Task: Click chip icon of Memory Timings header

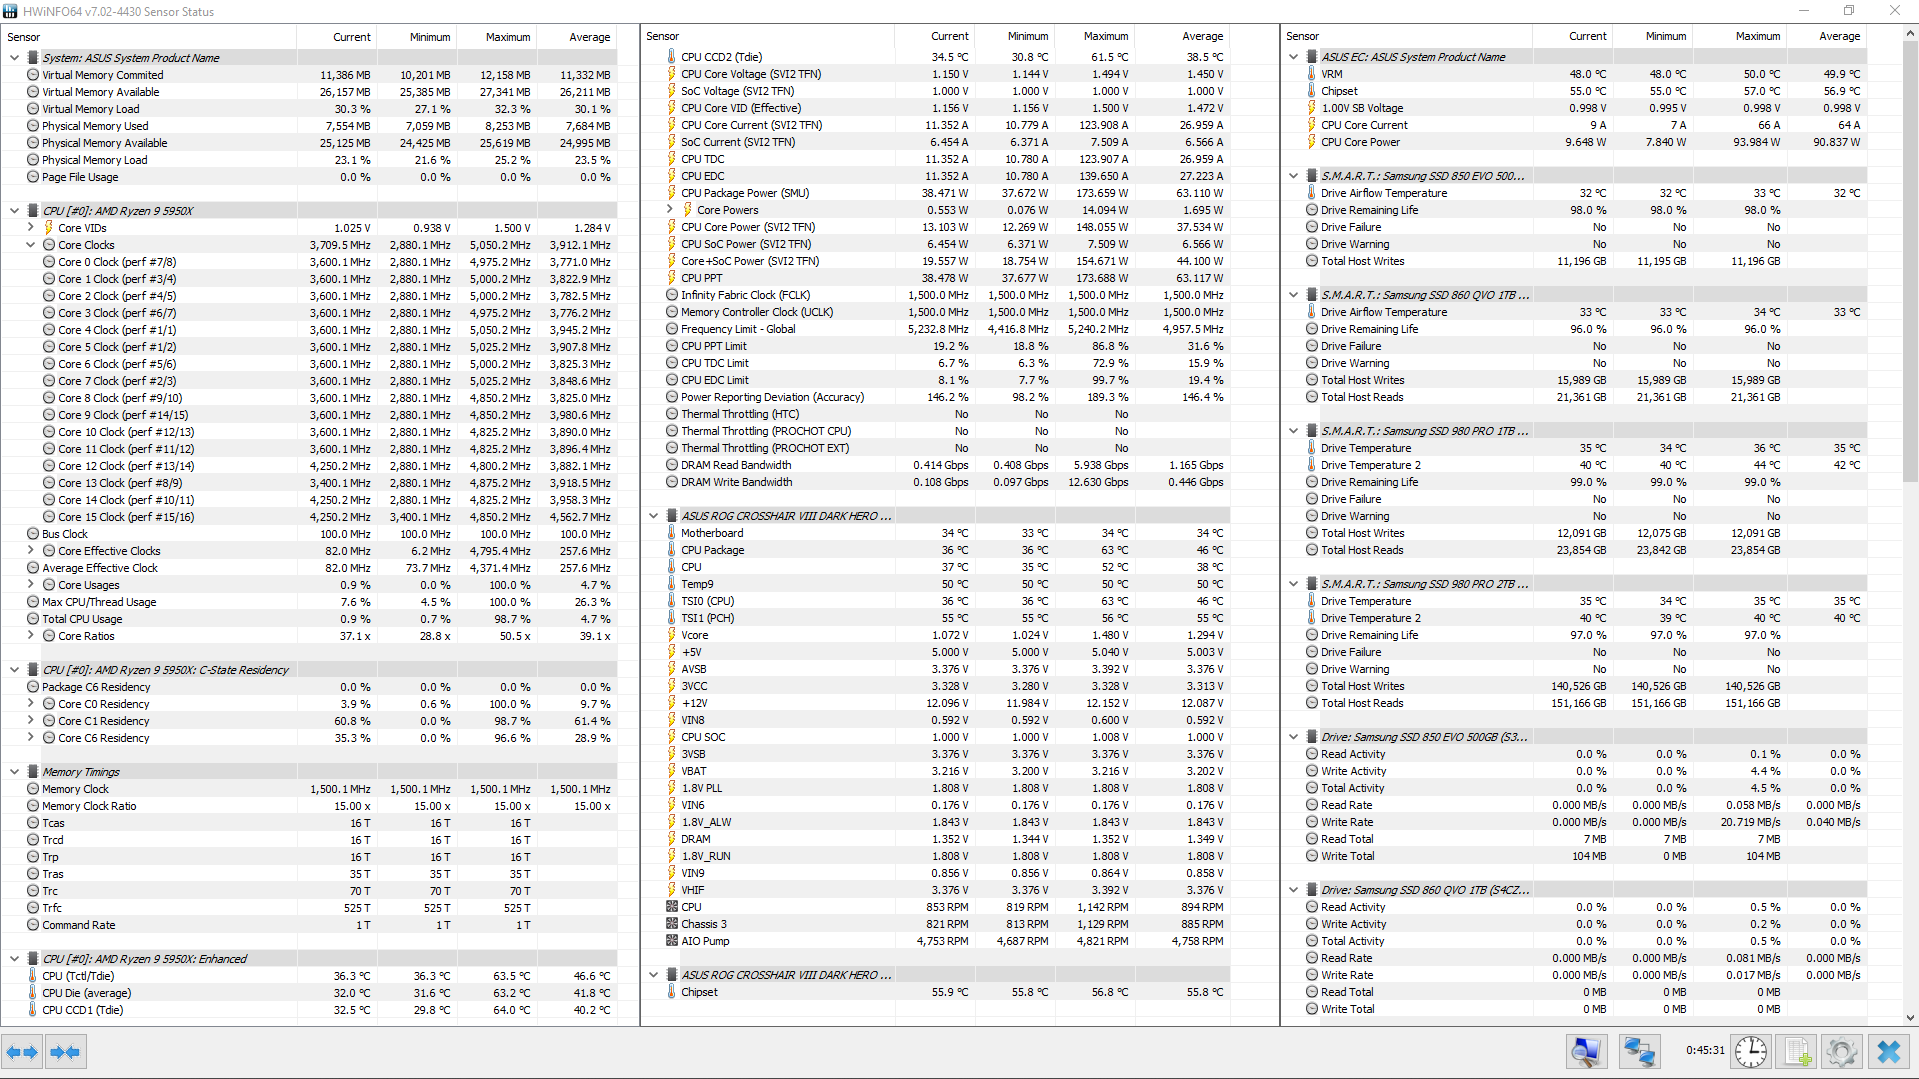Action: point(33,772)
